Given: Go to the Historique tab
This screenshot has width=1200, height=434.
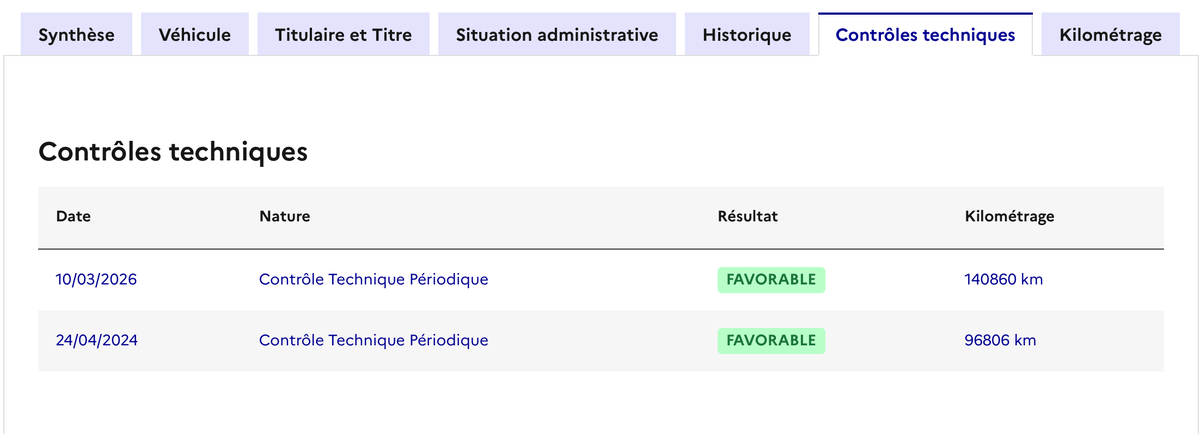Looking at the screenshot, I should tap(746, 35).
